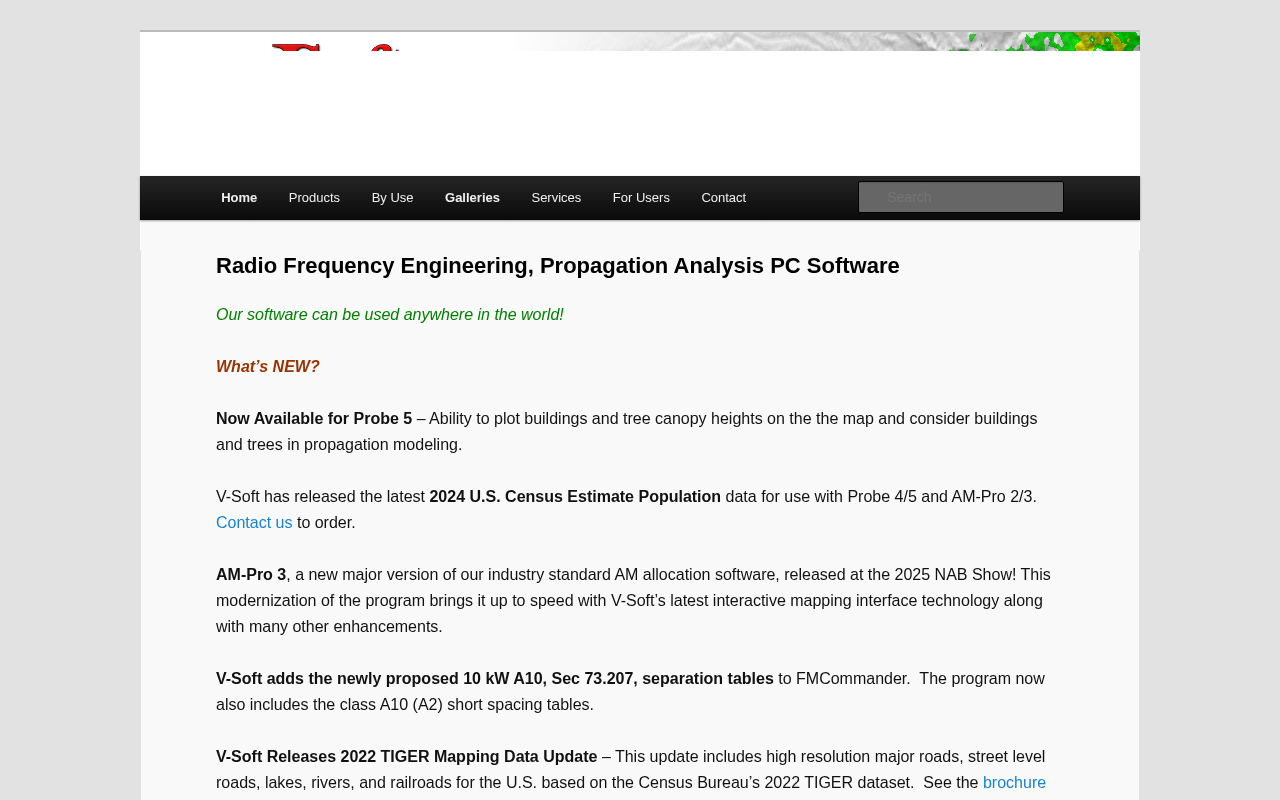Open the Products menu
The image size is (1280, 800).
pos(314,198)
